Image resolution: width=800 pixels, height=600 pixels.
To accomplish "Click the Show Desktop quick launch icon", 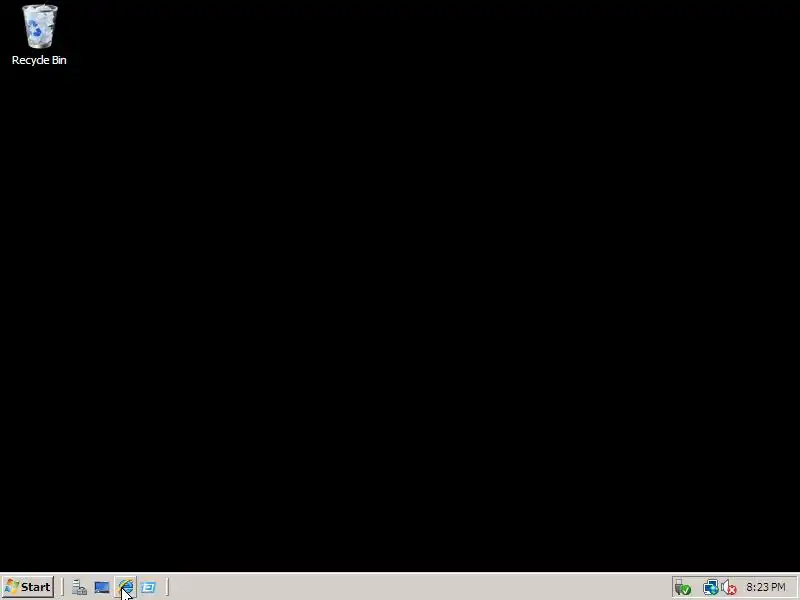I will [102, 587].
